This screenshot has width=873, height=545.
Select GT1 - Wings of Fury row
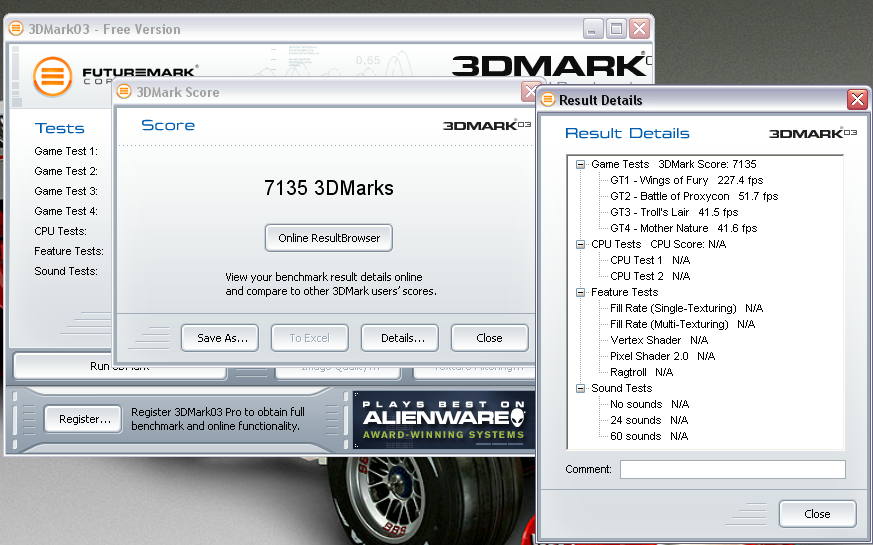coord(686,180)
